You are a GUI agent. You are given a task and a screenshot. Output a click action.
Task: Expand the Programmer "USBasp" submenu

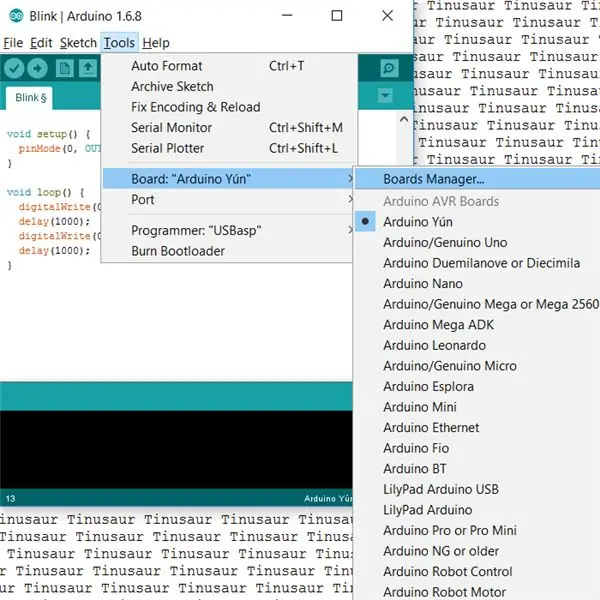coord(228,230)
